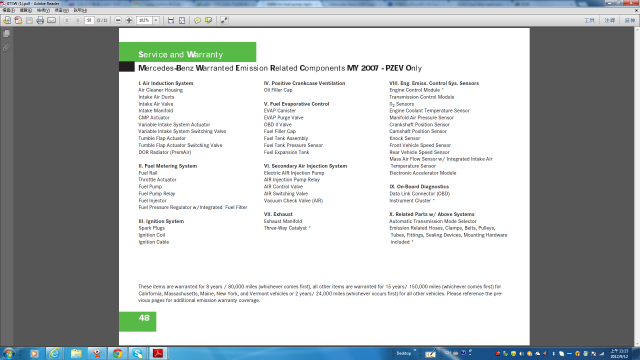The image size is (640, 360).
Task: Open the Windows Start menu
Action: pyautogui.click(x=9, y=353)
